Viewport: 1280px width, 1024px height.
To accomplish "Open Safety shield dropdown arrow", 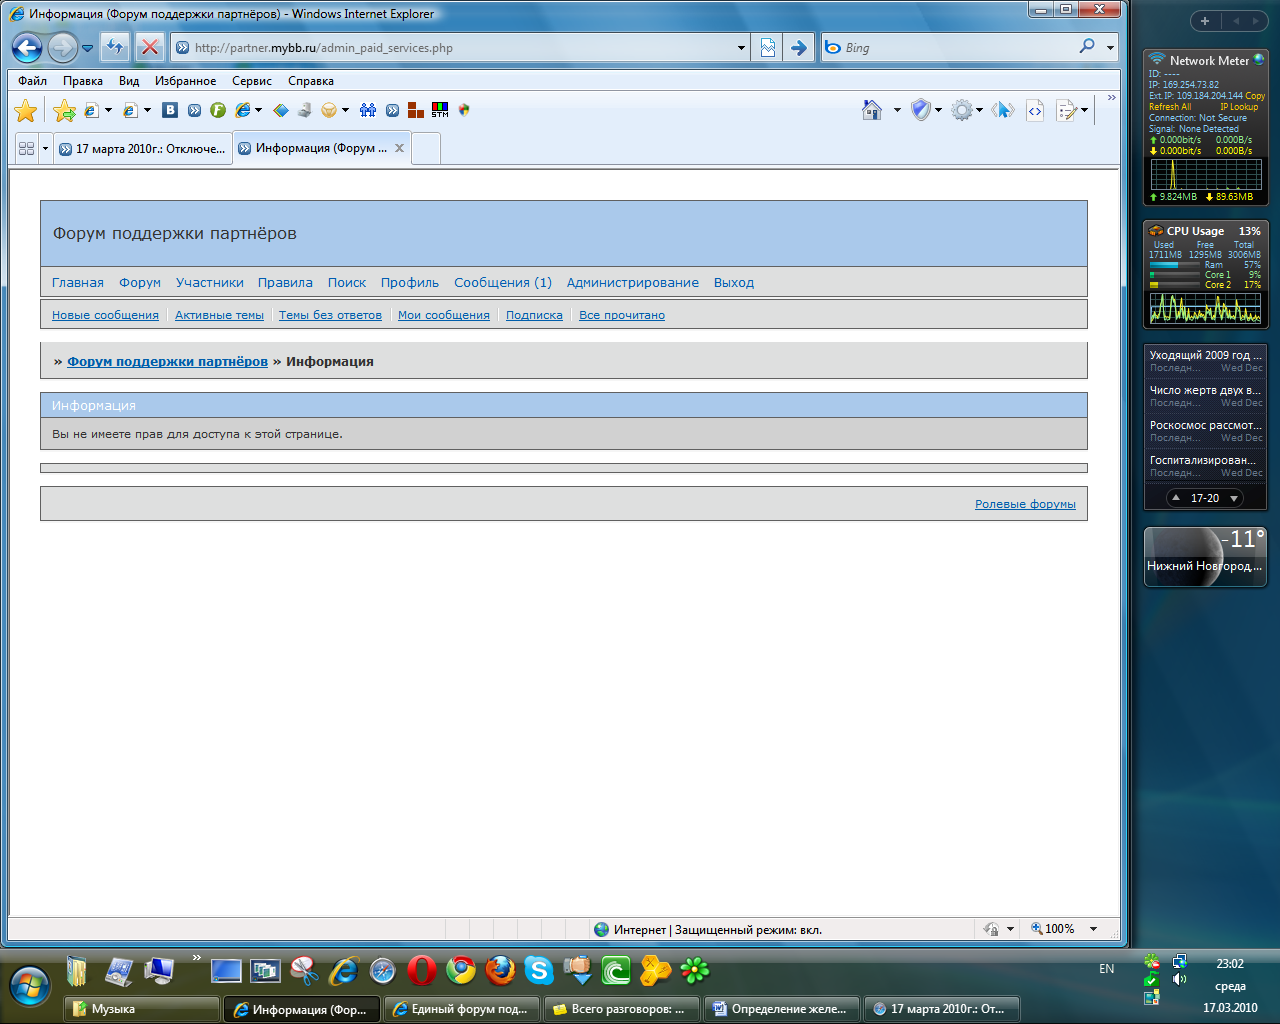I will tap(938, 110).
